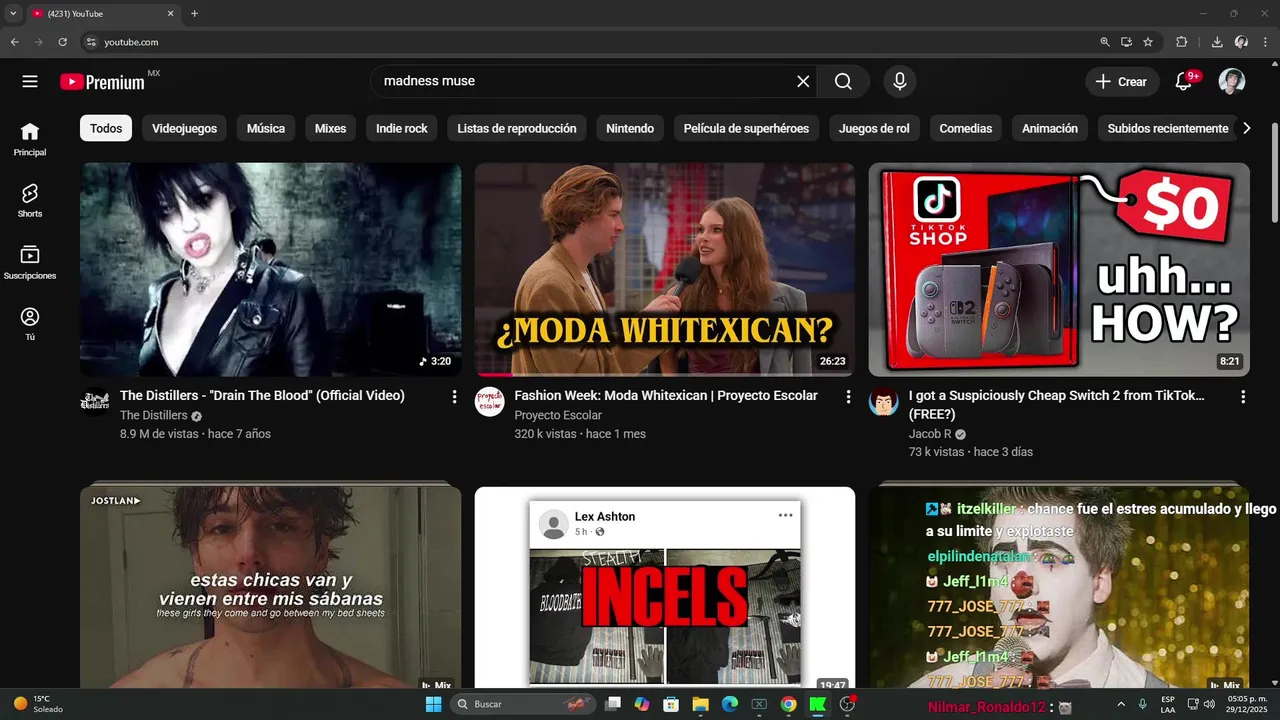Open the account avatar menu
Screen dimensions: 1280x720
(x=1232, y=82)
